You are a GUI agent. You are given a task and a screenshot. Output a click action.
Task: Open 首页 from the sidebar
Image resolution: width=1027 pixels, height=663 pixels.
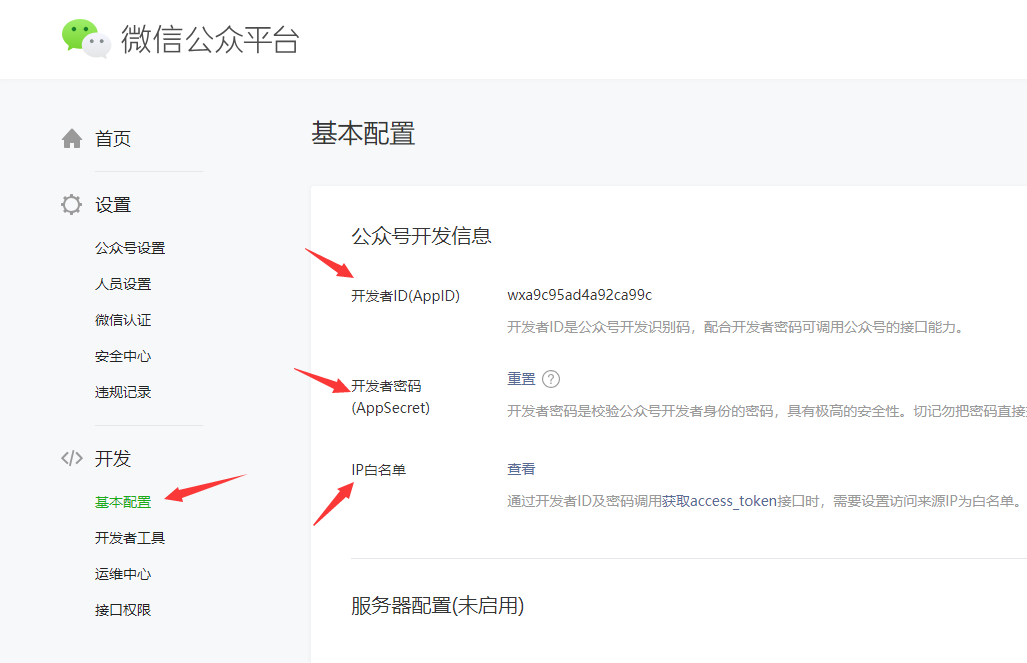[114, 138]
